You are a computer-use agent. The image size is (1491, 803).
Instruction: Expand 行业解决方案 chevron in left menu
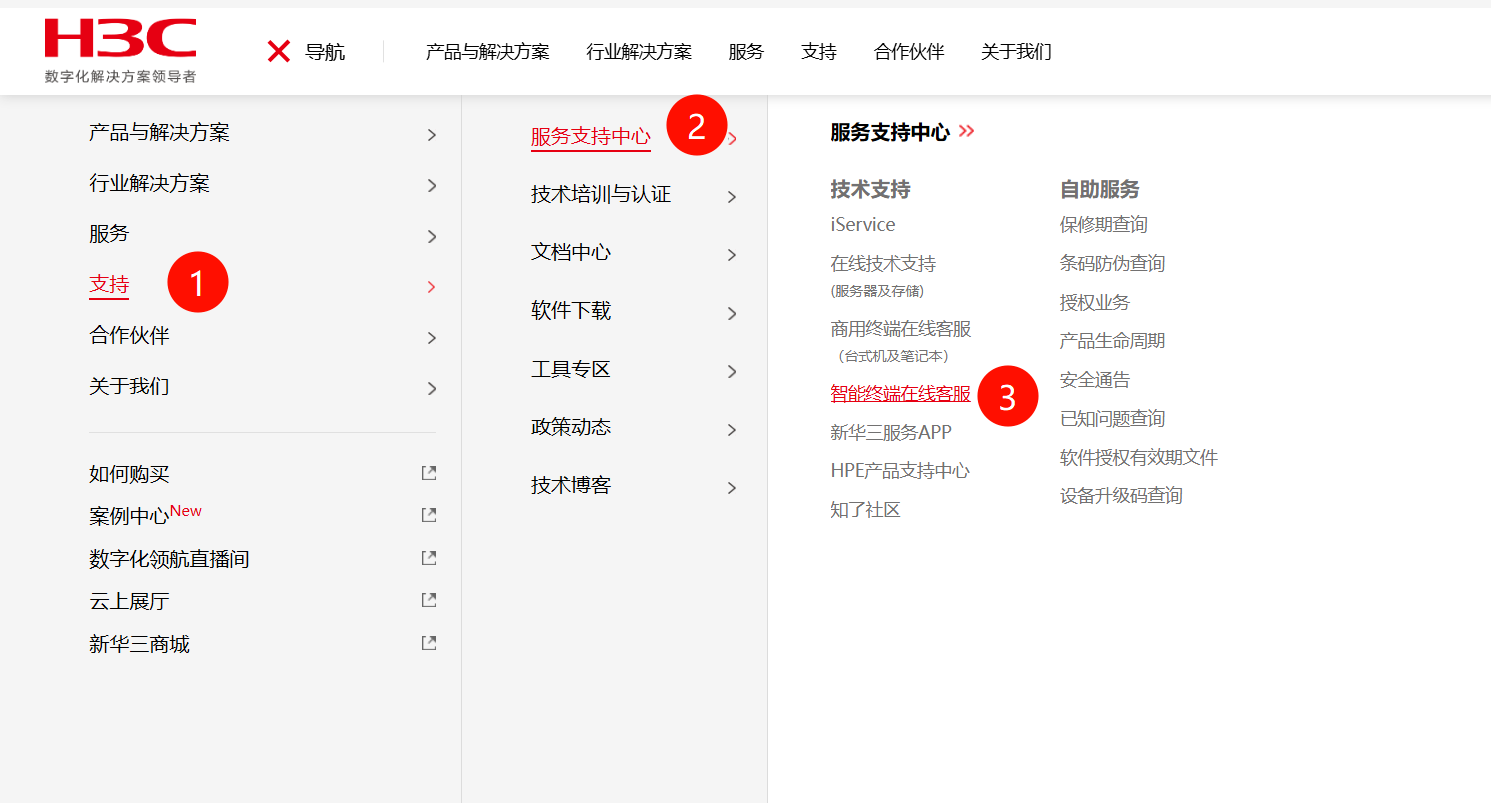click(432, 185)
